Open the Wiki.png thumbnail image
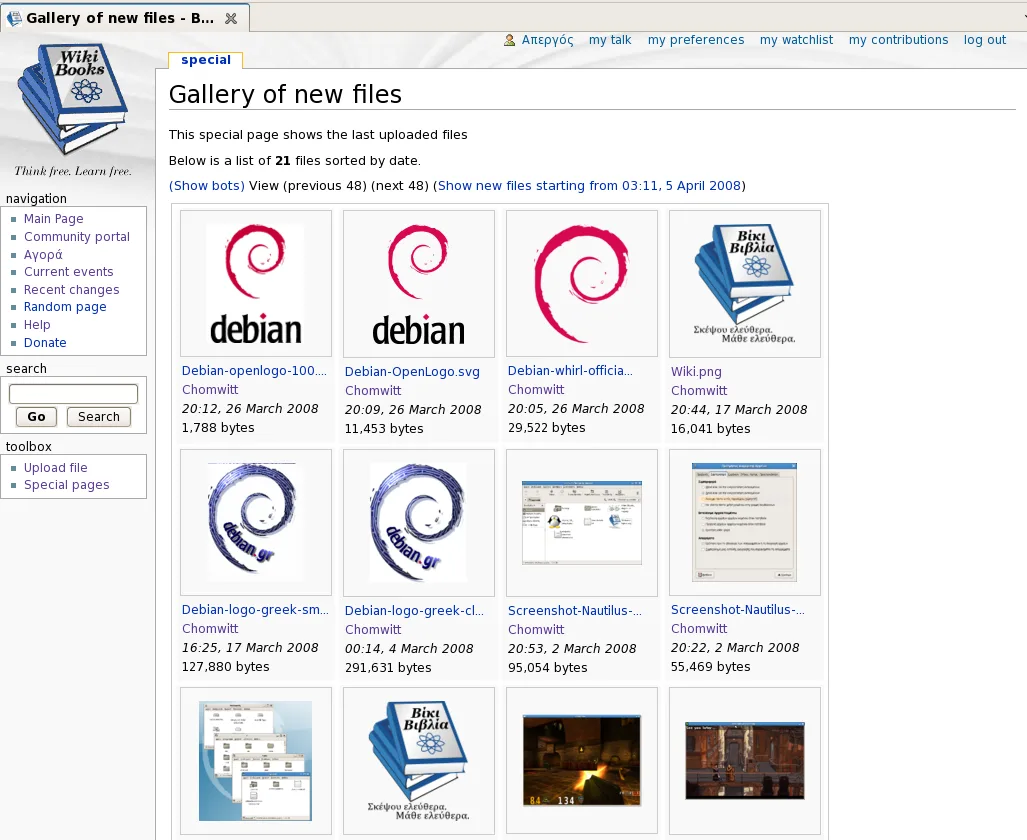 745,284
